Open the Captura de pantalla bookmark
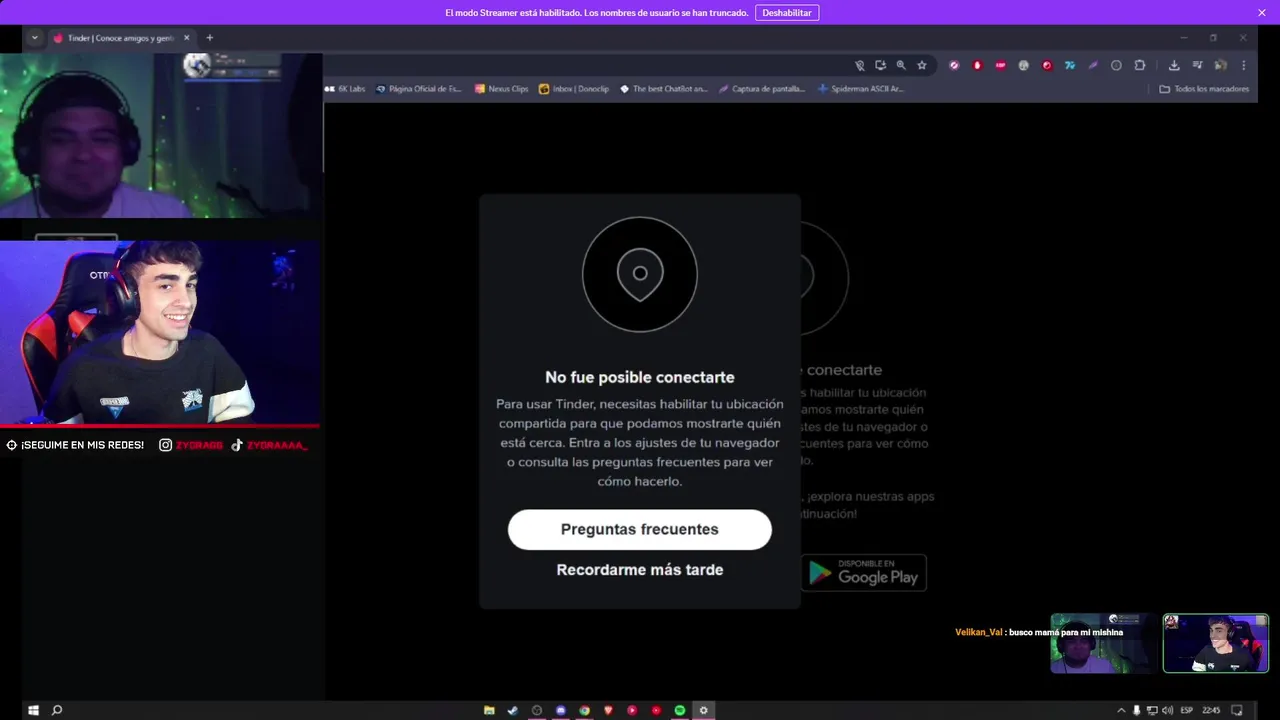The height and width of the screenshot is (720, 1280). tap(762, 89)
